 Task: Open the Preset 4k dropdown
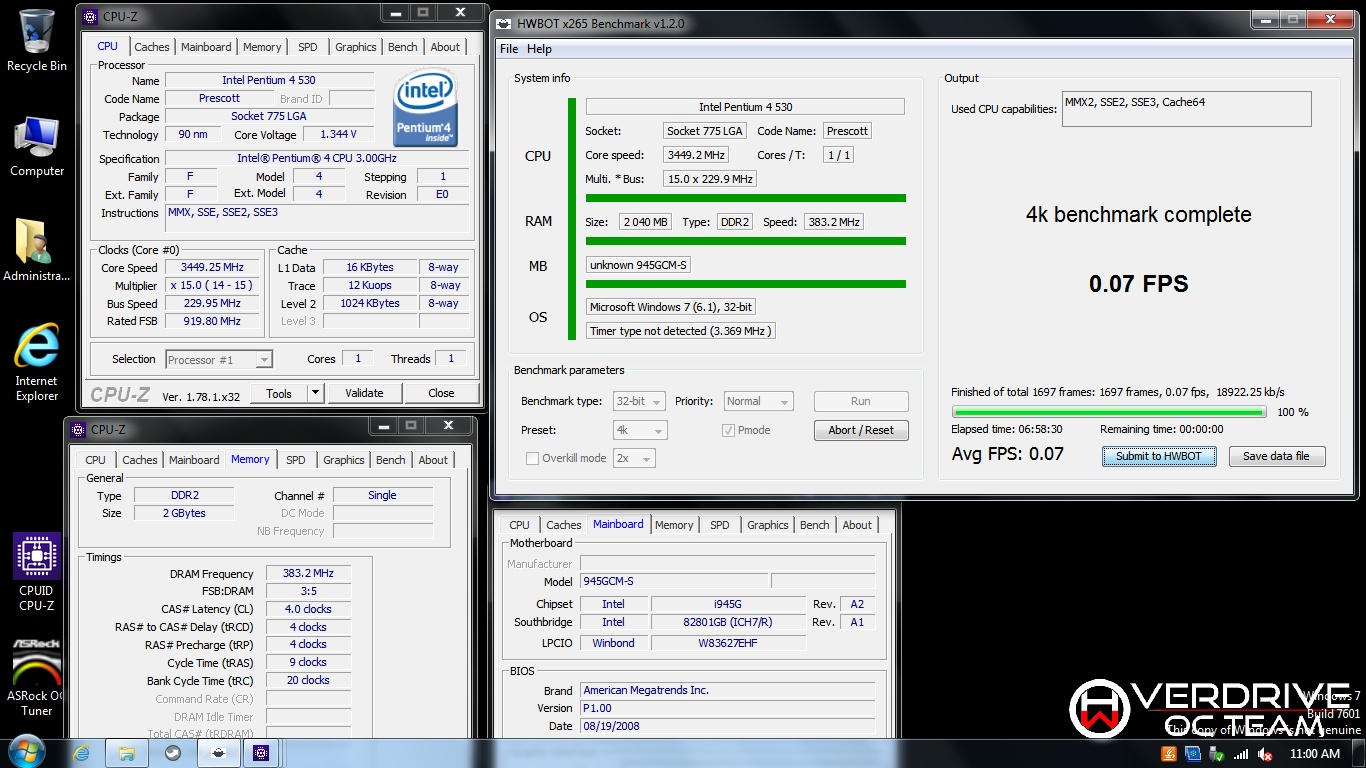[x=640, y=430]
